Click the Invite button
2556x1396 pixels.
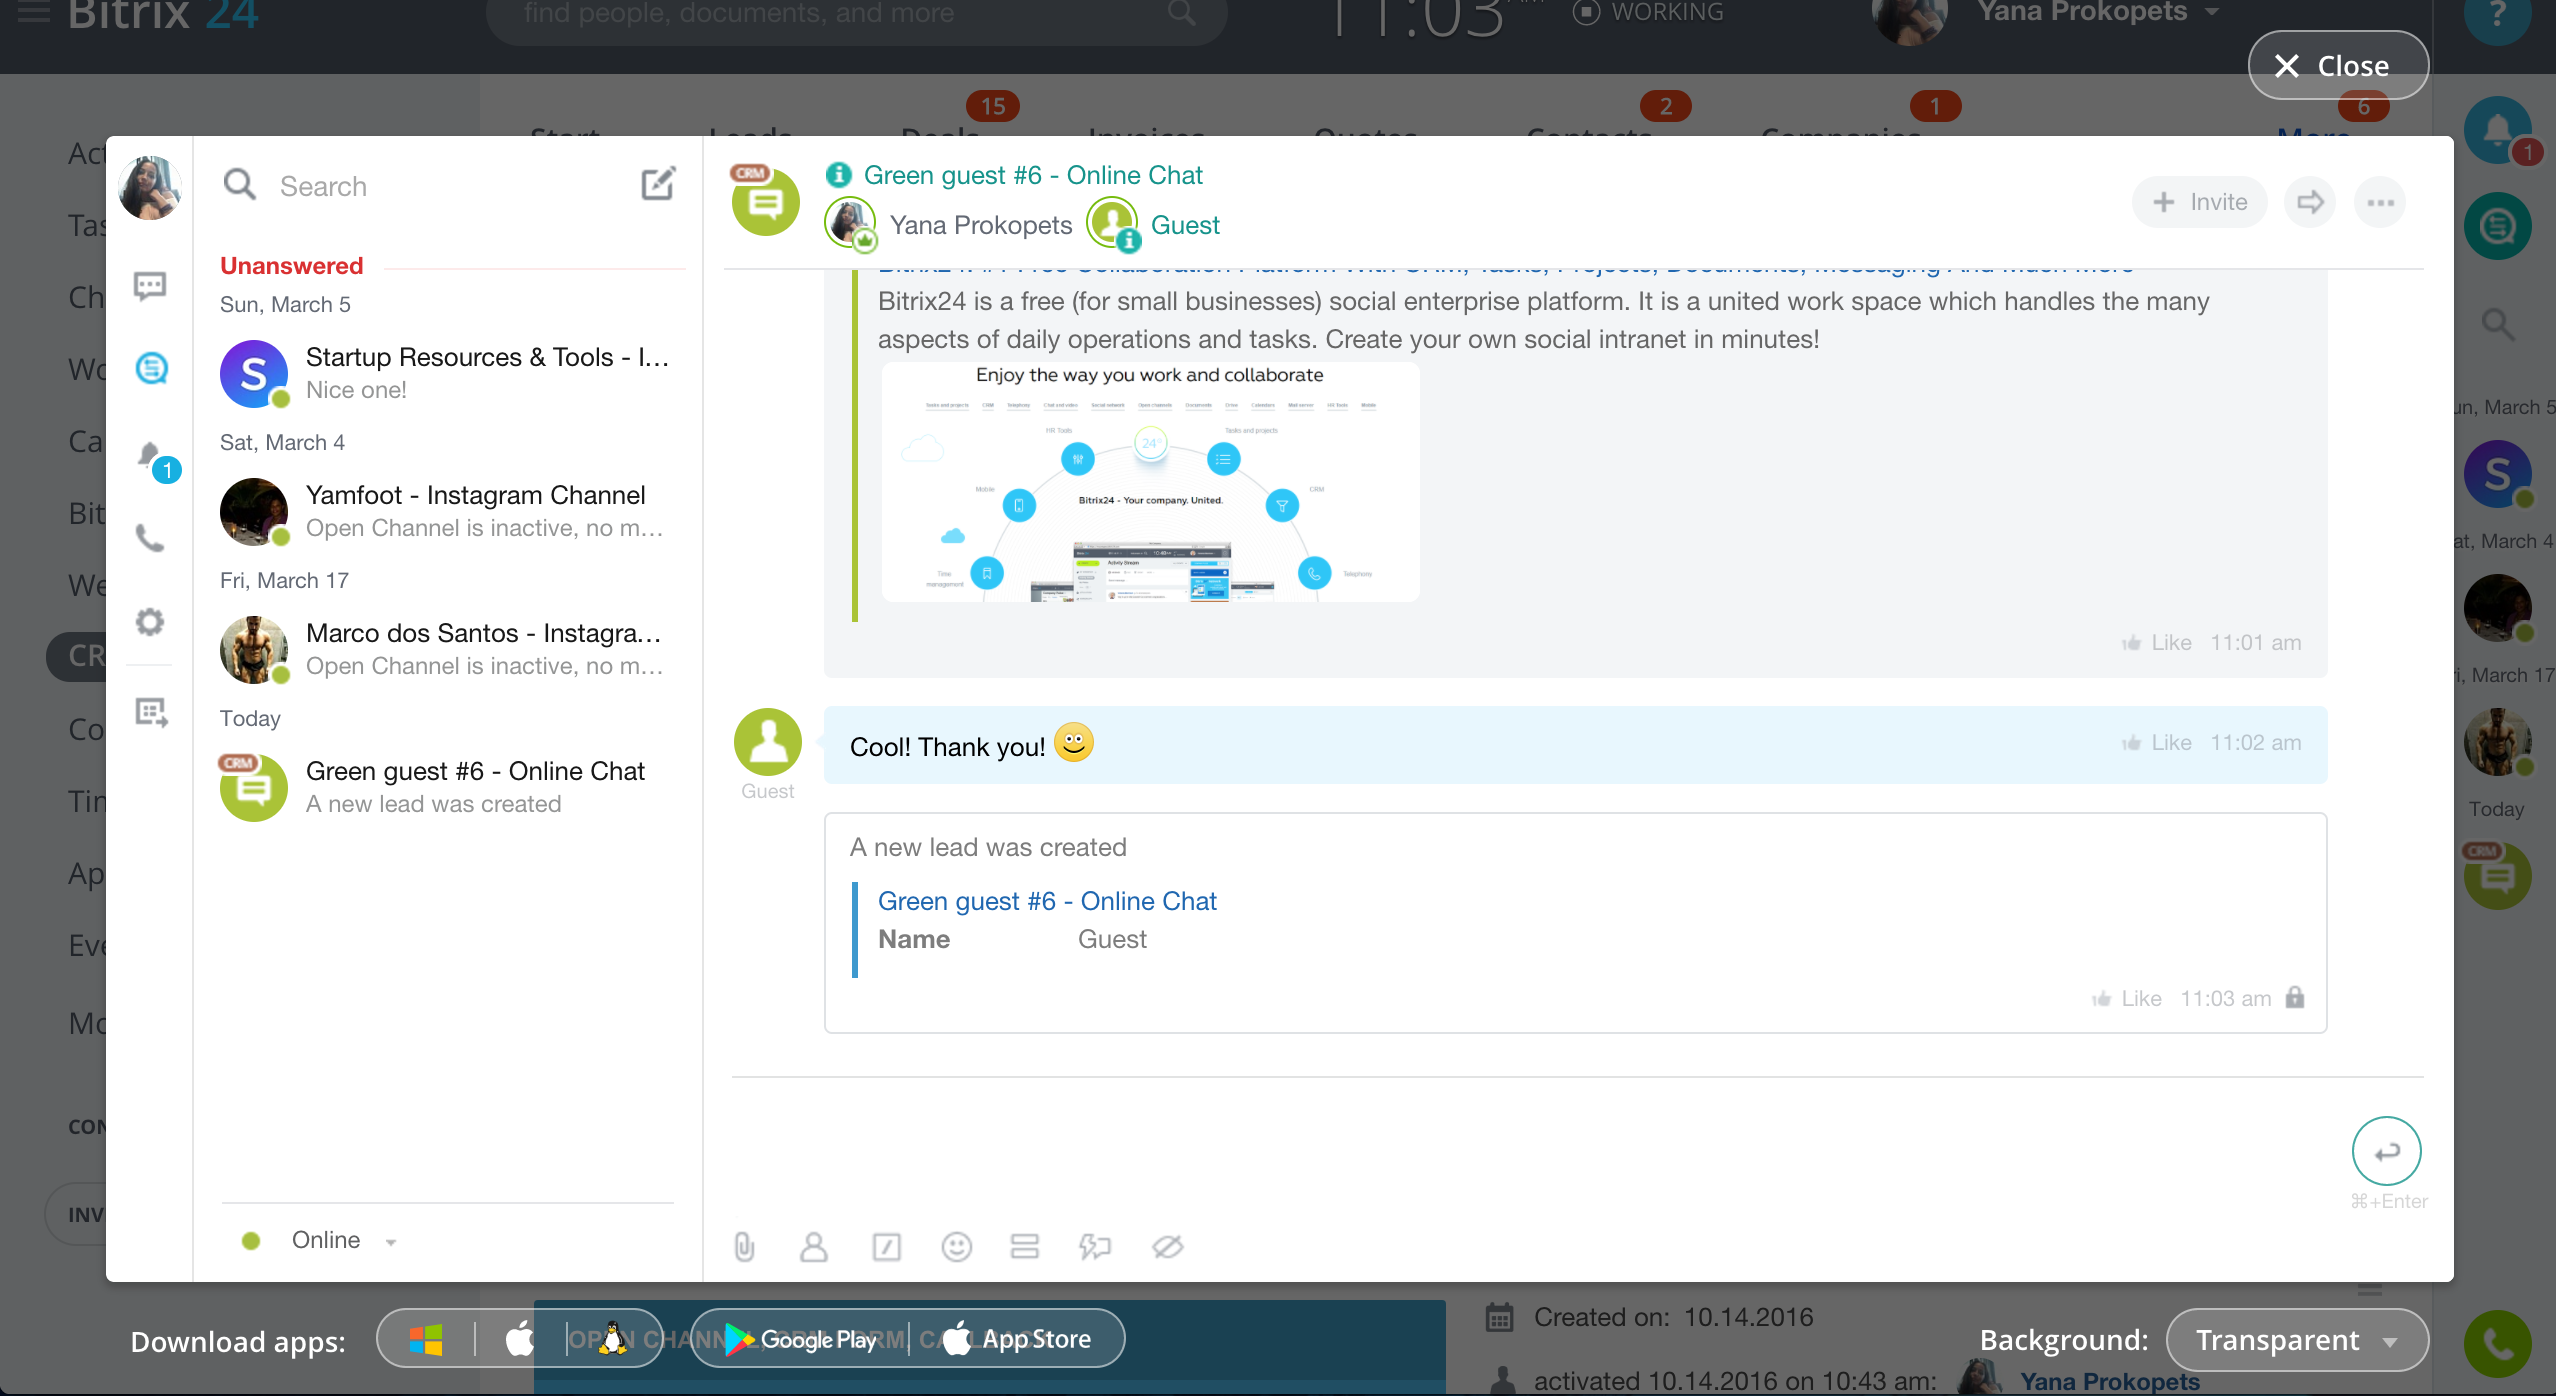pos(2199,203)
